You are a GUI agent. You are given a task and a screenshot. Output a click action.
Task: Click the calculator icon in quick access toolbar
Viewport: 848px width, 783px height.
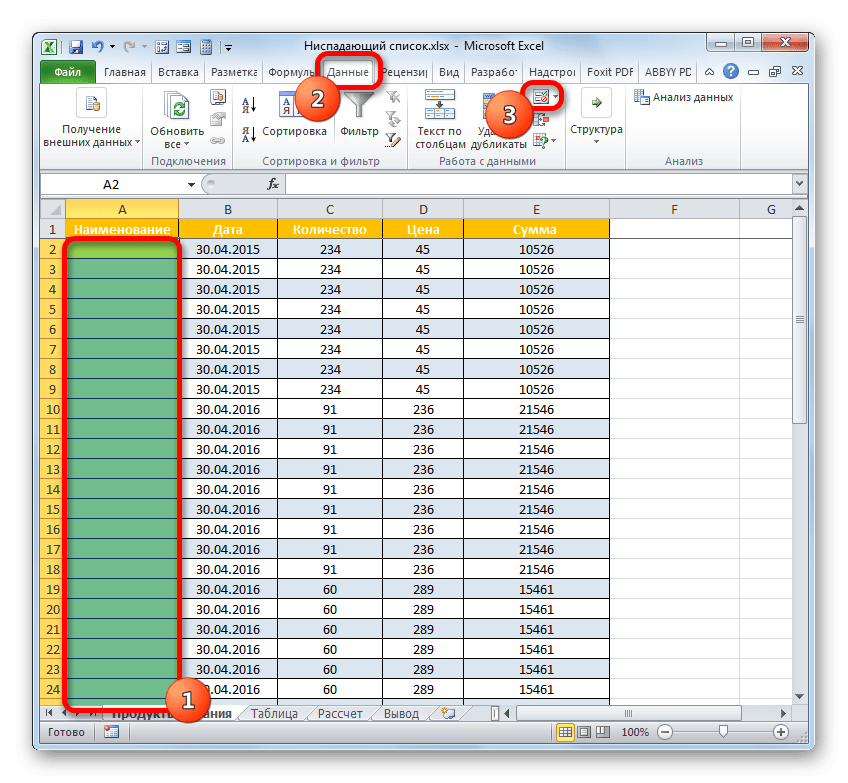(206, 47)
